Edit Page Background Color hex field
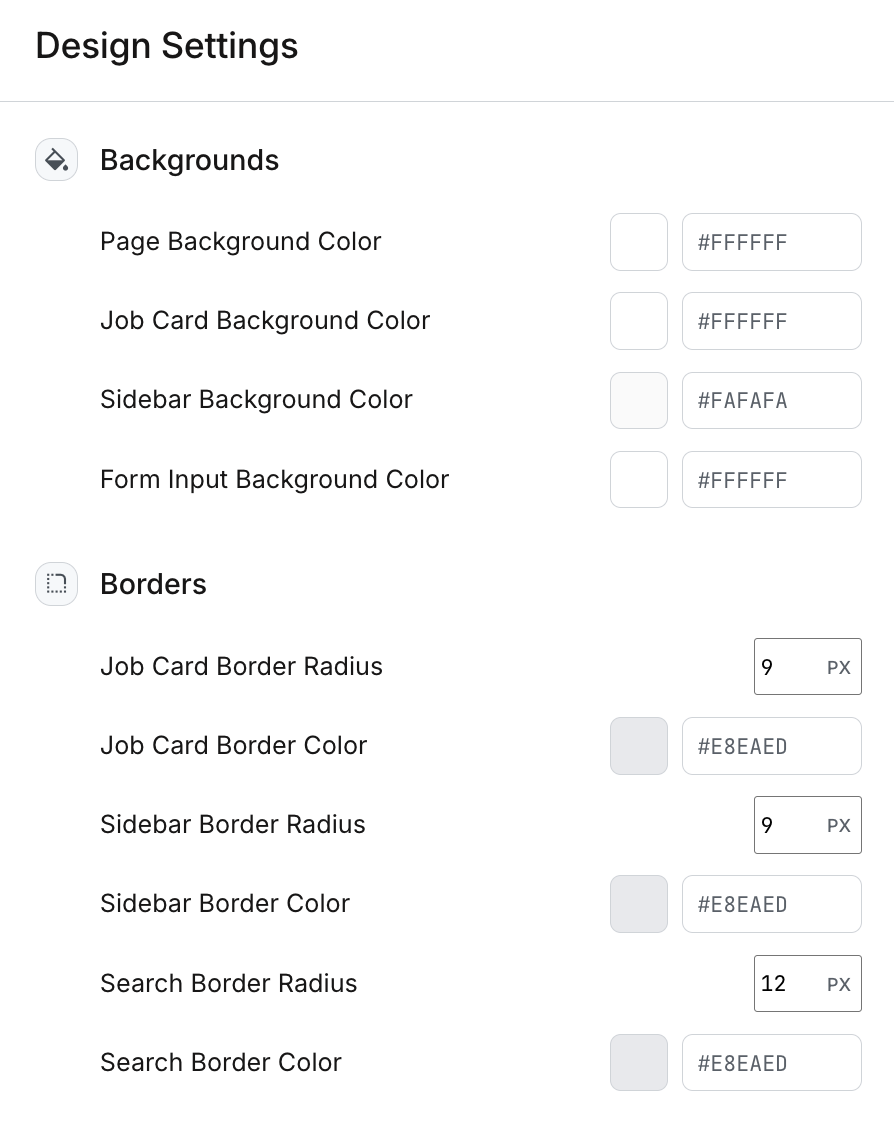894x1138 pixels. [771, 242]
